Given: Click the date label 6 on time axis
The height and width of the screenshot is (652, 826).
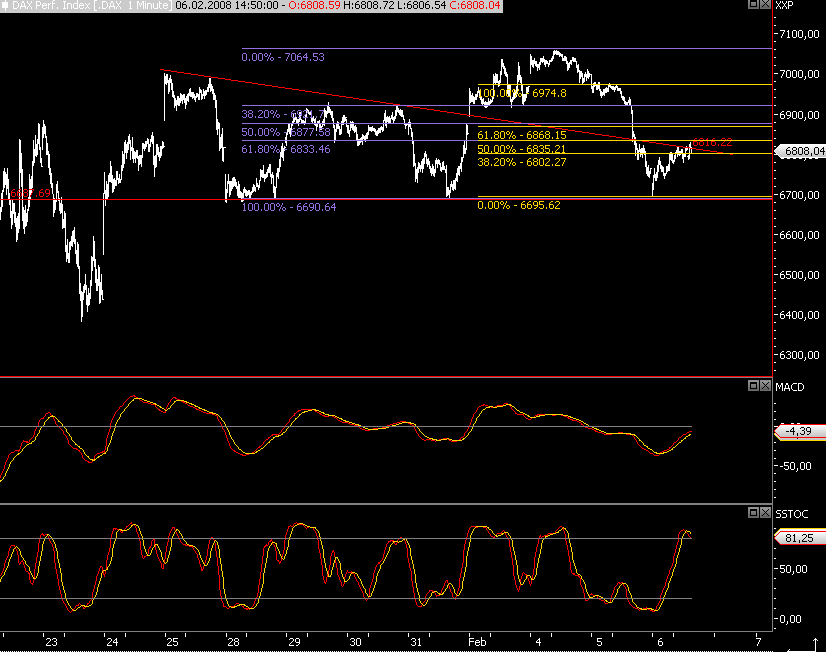Looking at the screenshot, I should [660, 642].
